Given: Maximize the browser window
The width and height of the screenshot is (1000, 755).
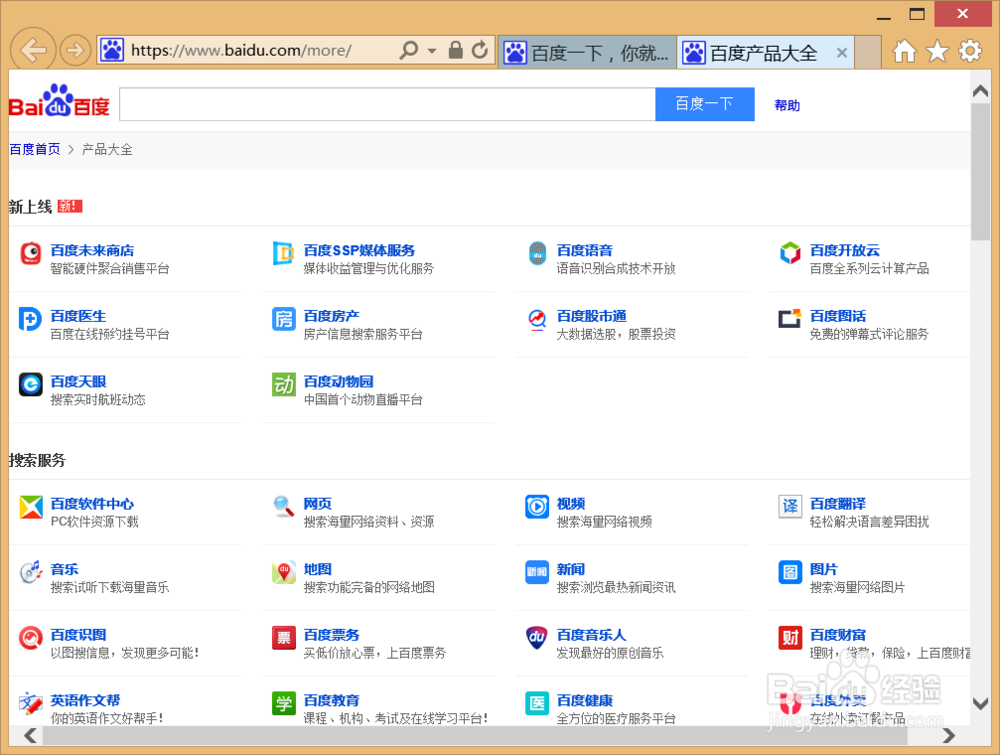Looking at the screenshot, I should (917, 14).
